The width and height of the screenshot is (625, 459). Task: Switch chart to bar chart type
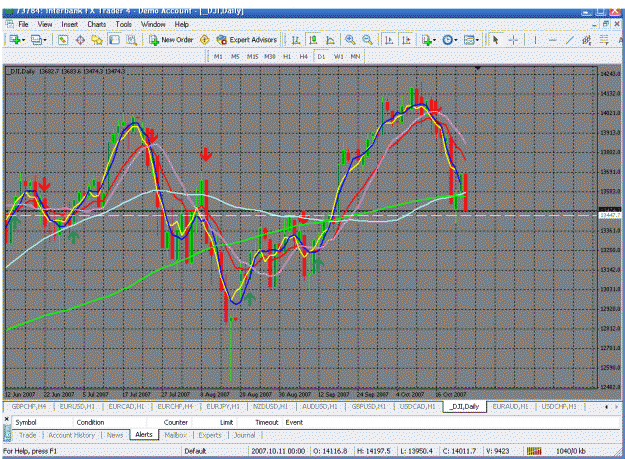coord(296,40)
